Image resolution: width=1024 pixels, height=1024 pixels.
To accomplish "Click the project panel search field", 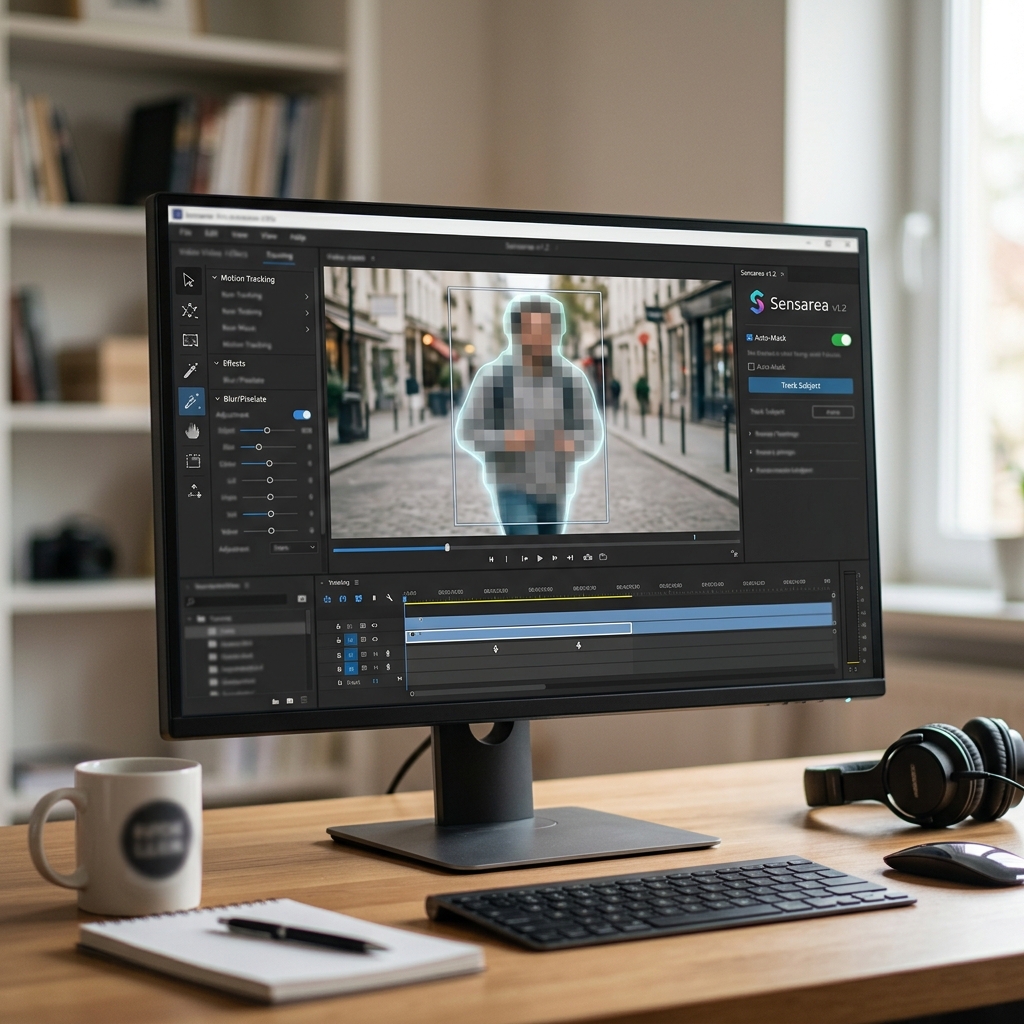I will coord(238,600).
